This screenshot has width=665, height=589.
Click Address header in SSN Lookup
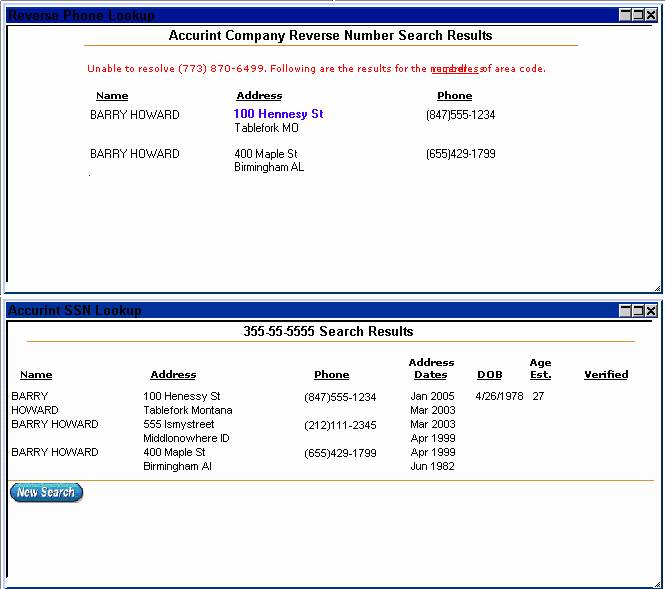tap(173, 375)
